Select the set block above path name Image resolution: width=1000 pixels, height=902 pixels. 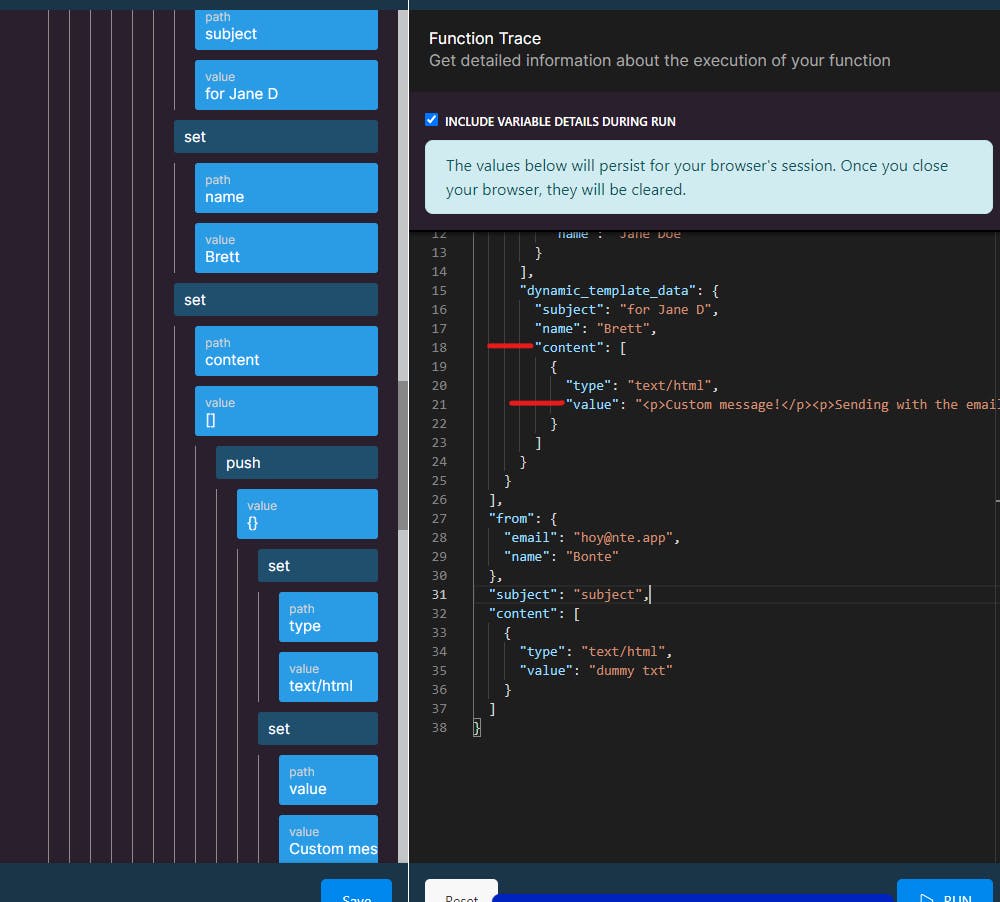tap(275, 137)
